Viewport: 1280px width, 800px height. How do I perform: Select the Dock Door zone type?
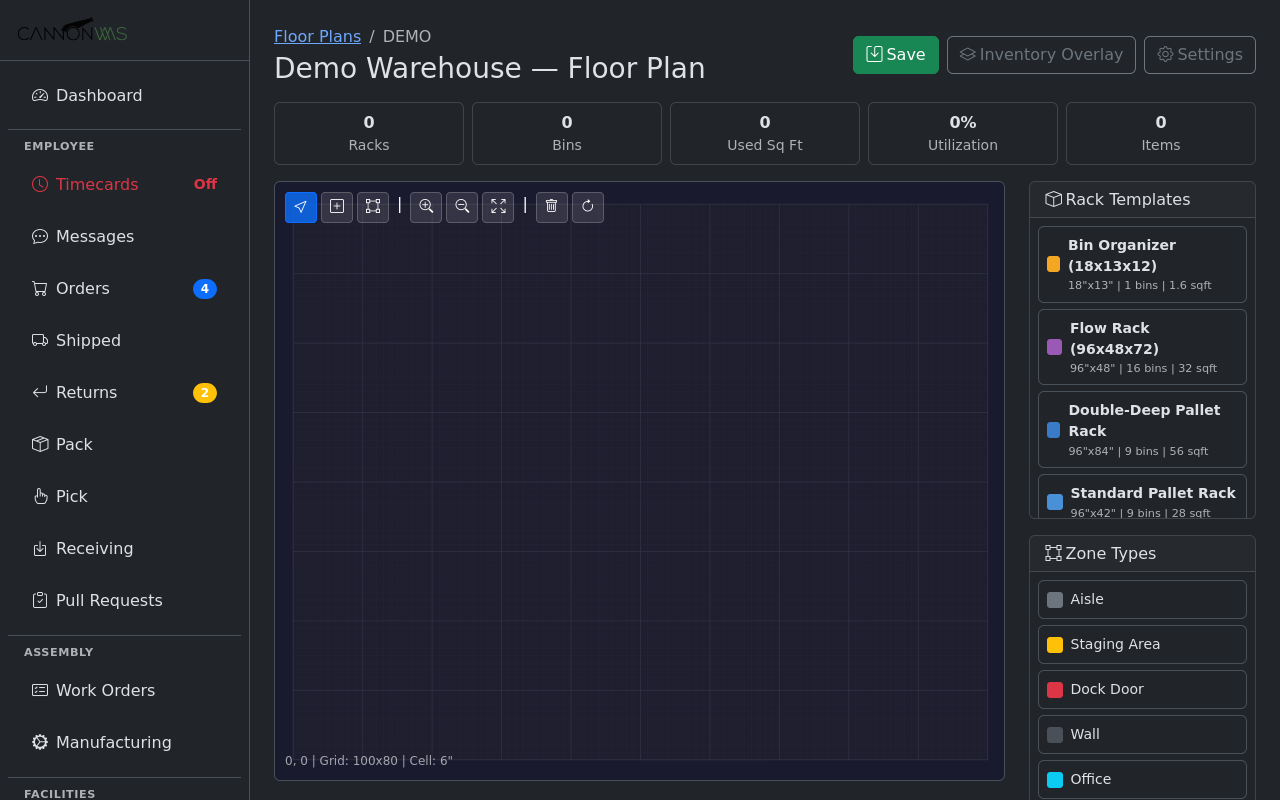click(1142, 689)
